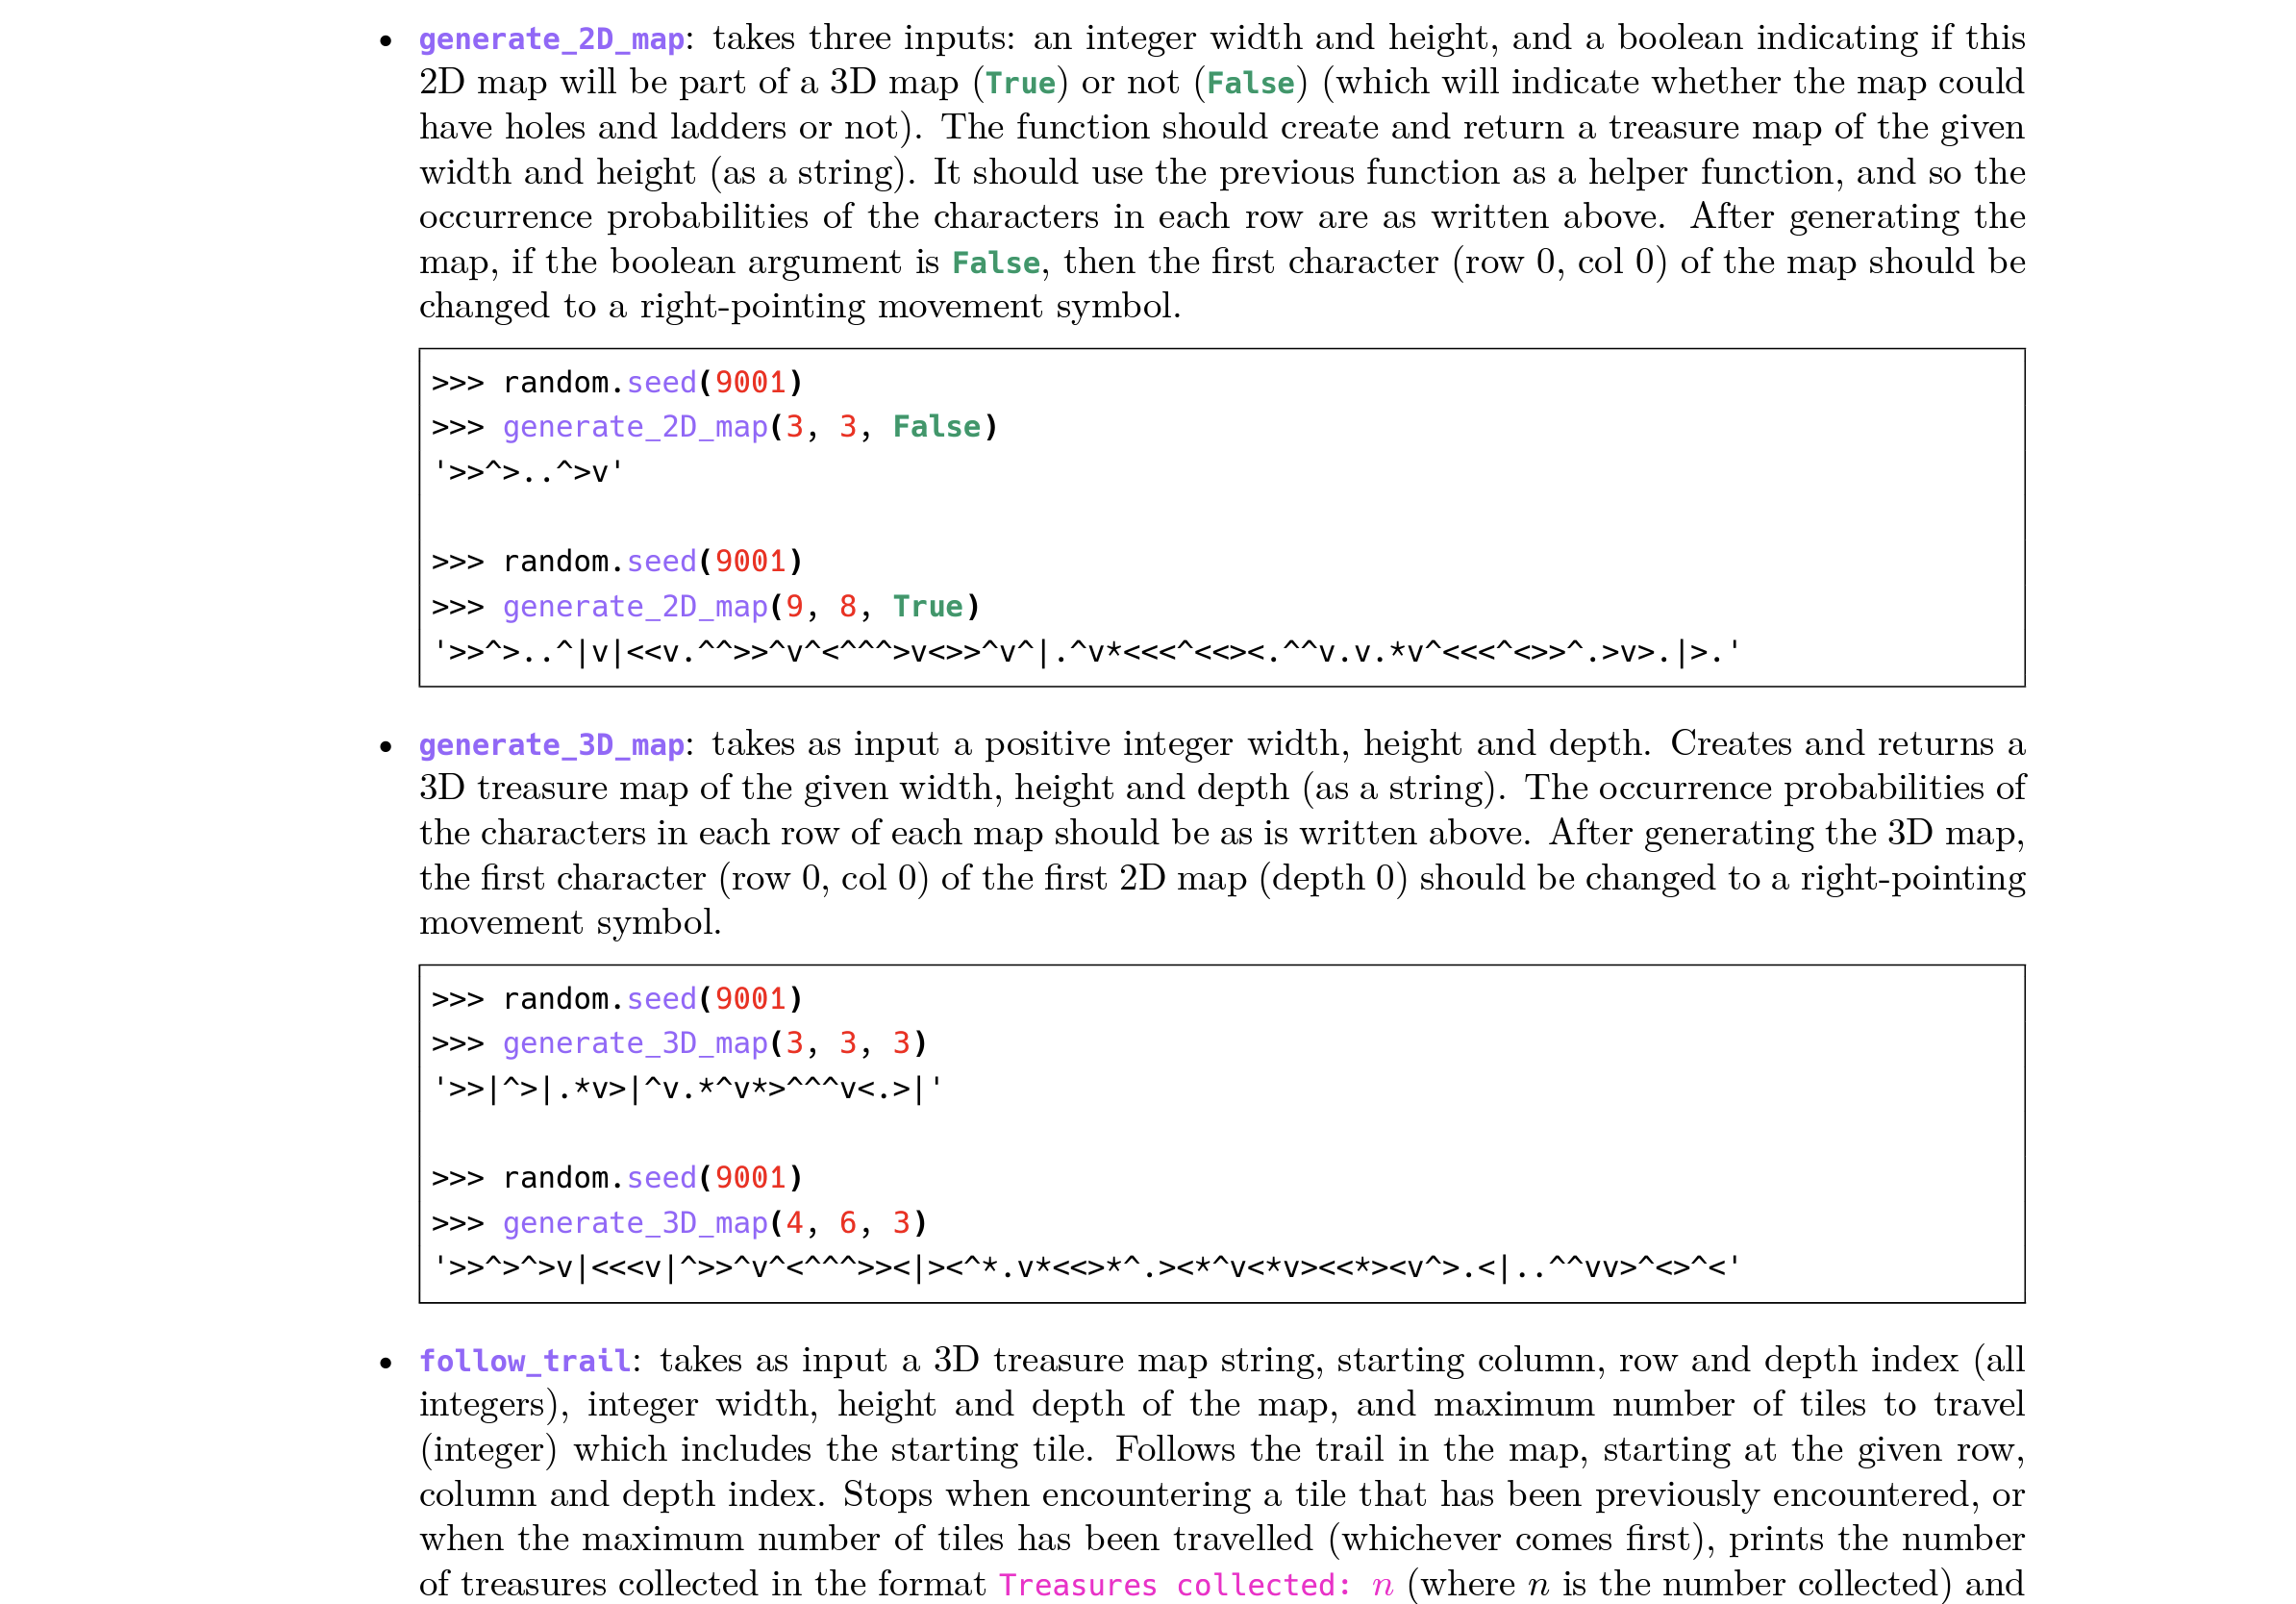Screen dimensions: 2296x1604
Task: Click random.seed(9001) above generate_2D_map(9, 8, True)
Action: pos(651,561)
